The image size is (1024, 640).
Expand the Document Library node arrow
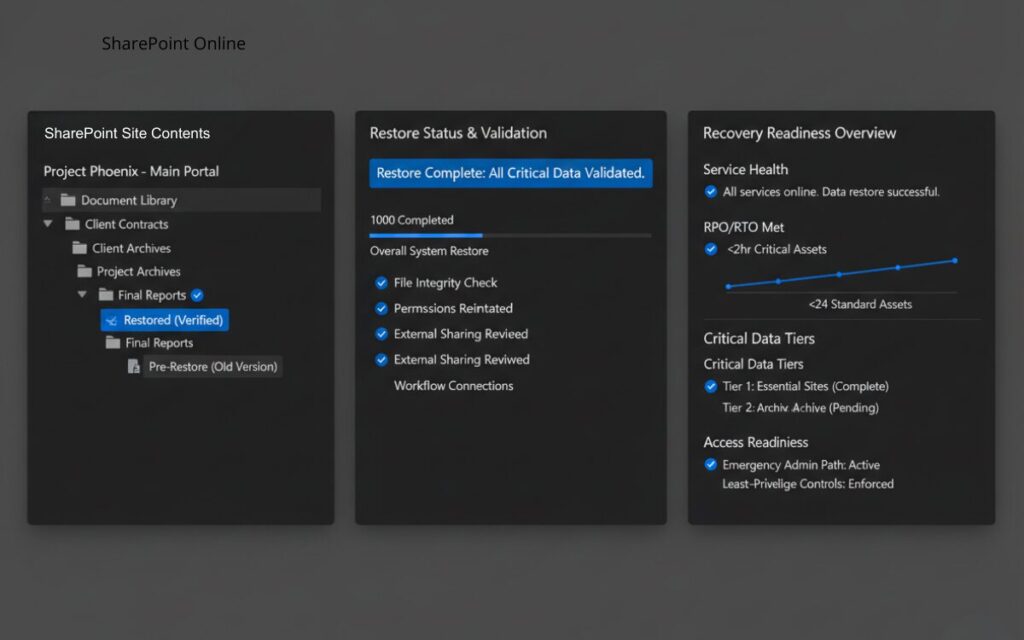point(48,200)
